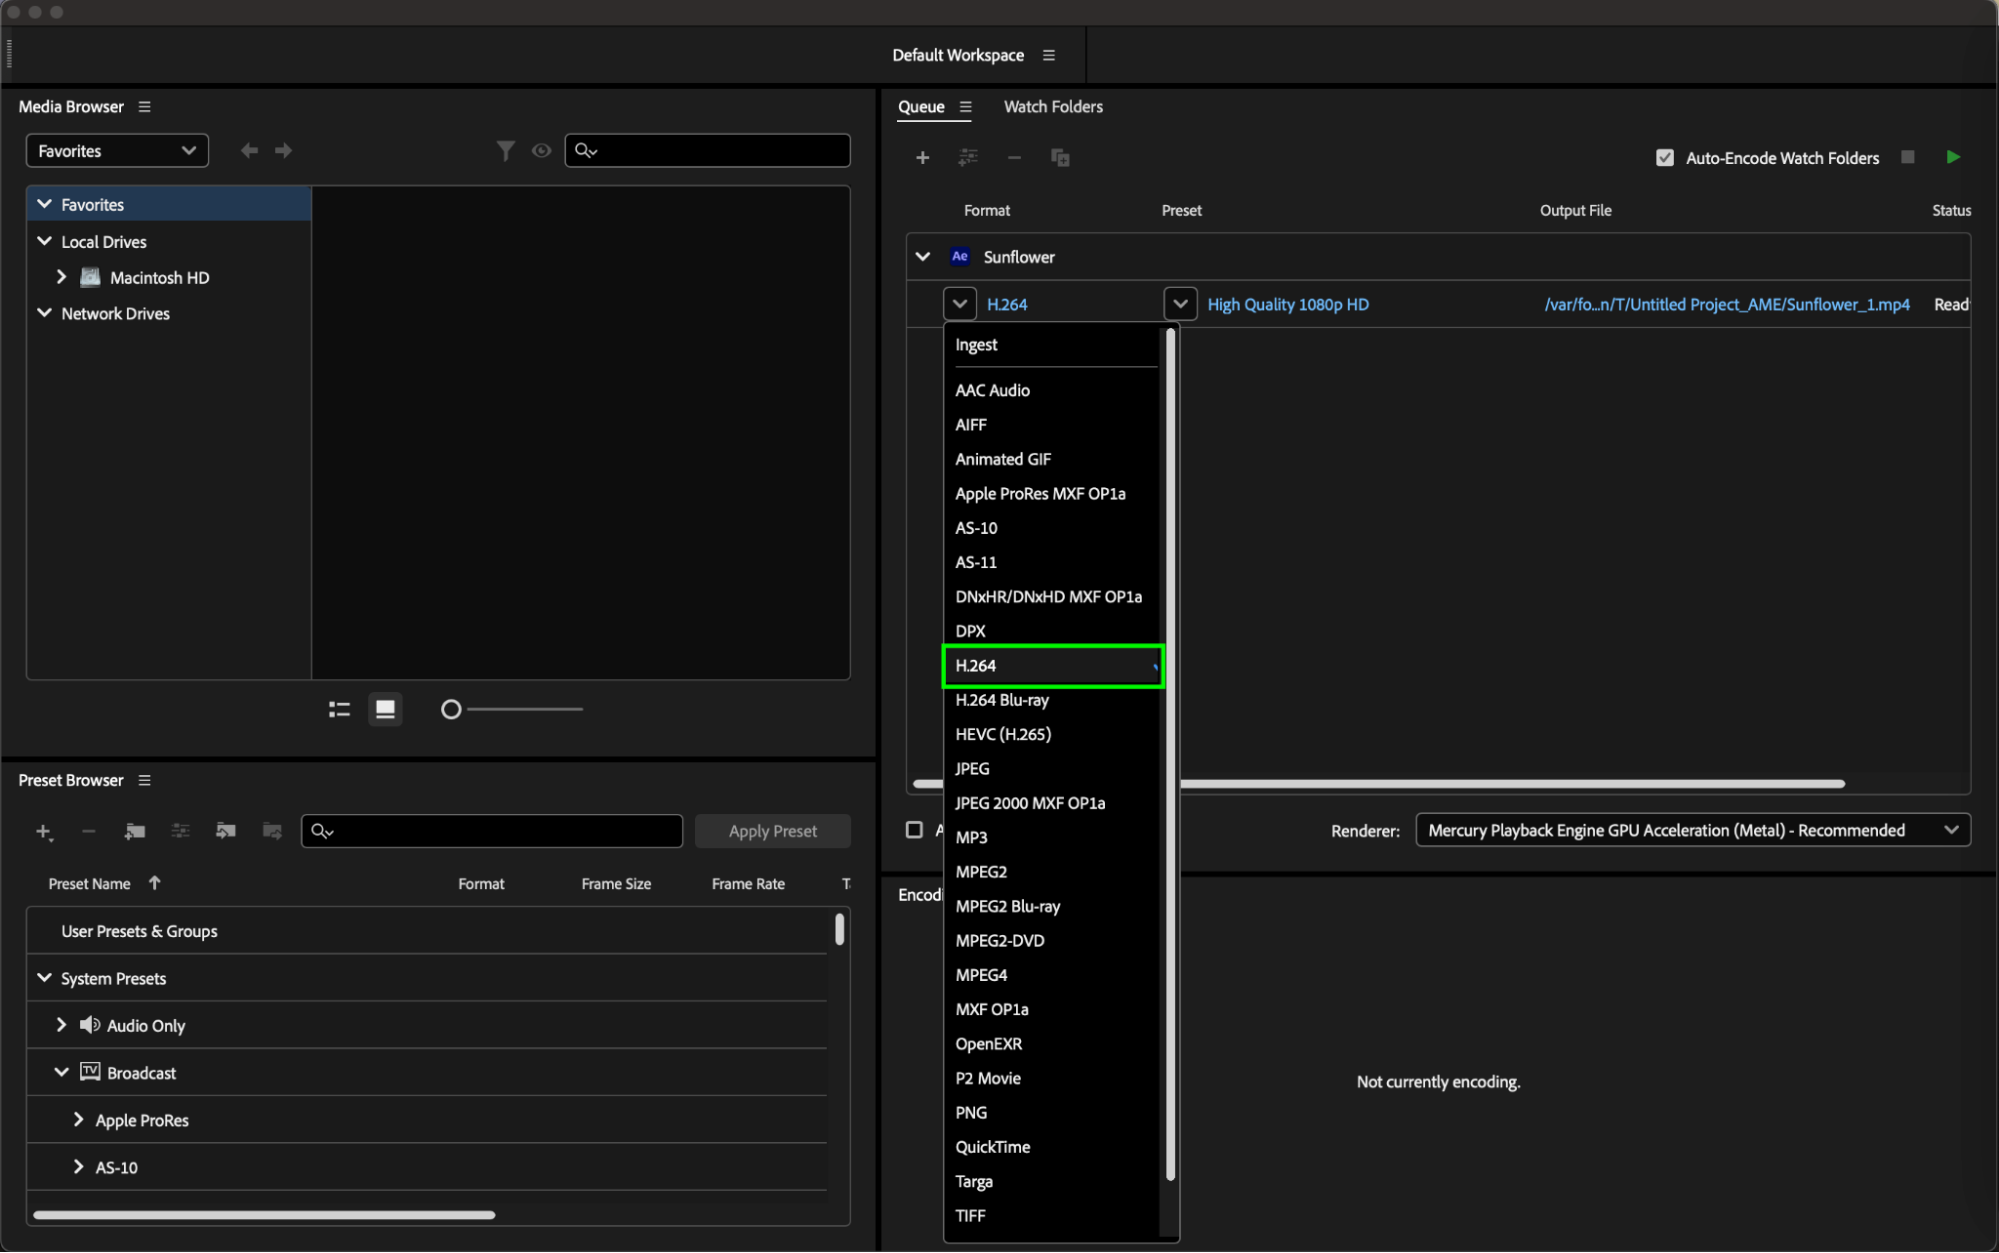Switch to the Watch Folders tab
1999x1253 pixels.
point(1053,107)
